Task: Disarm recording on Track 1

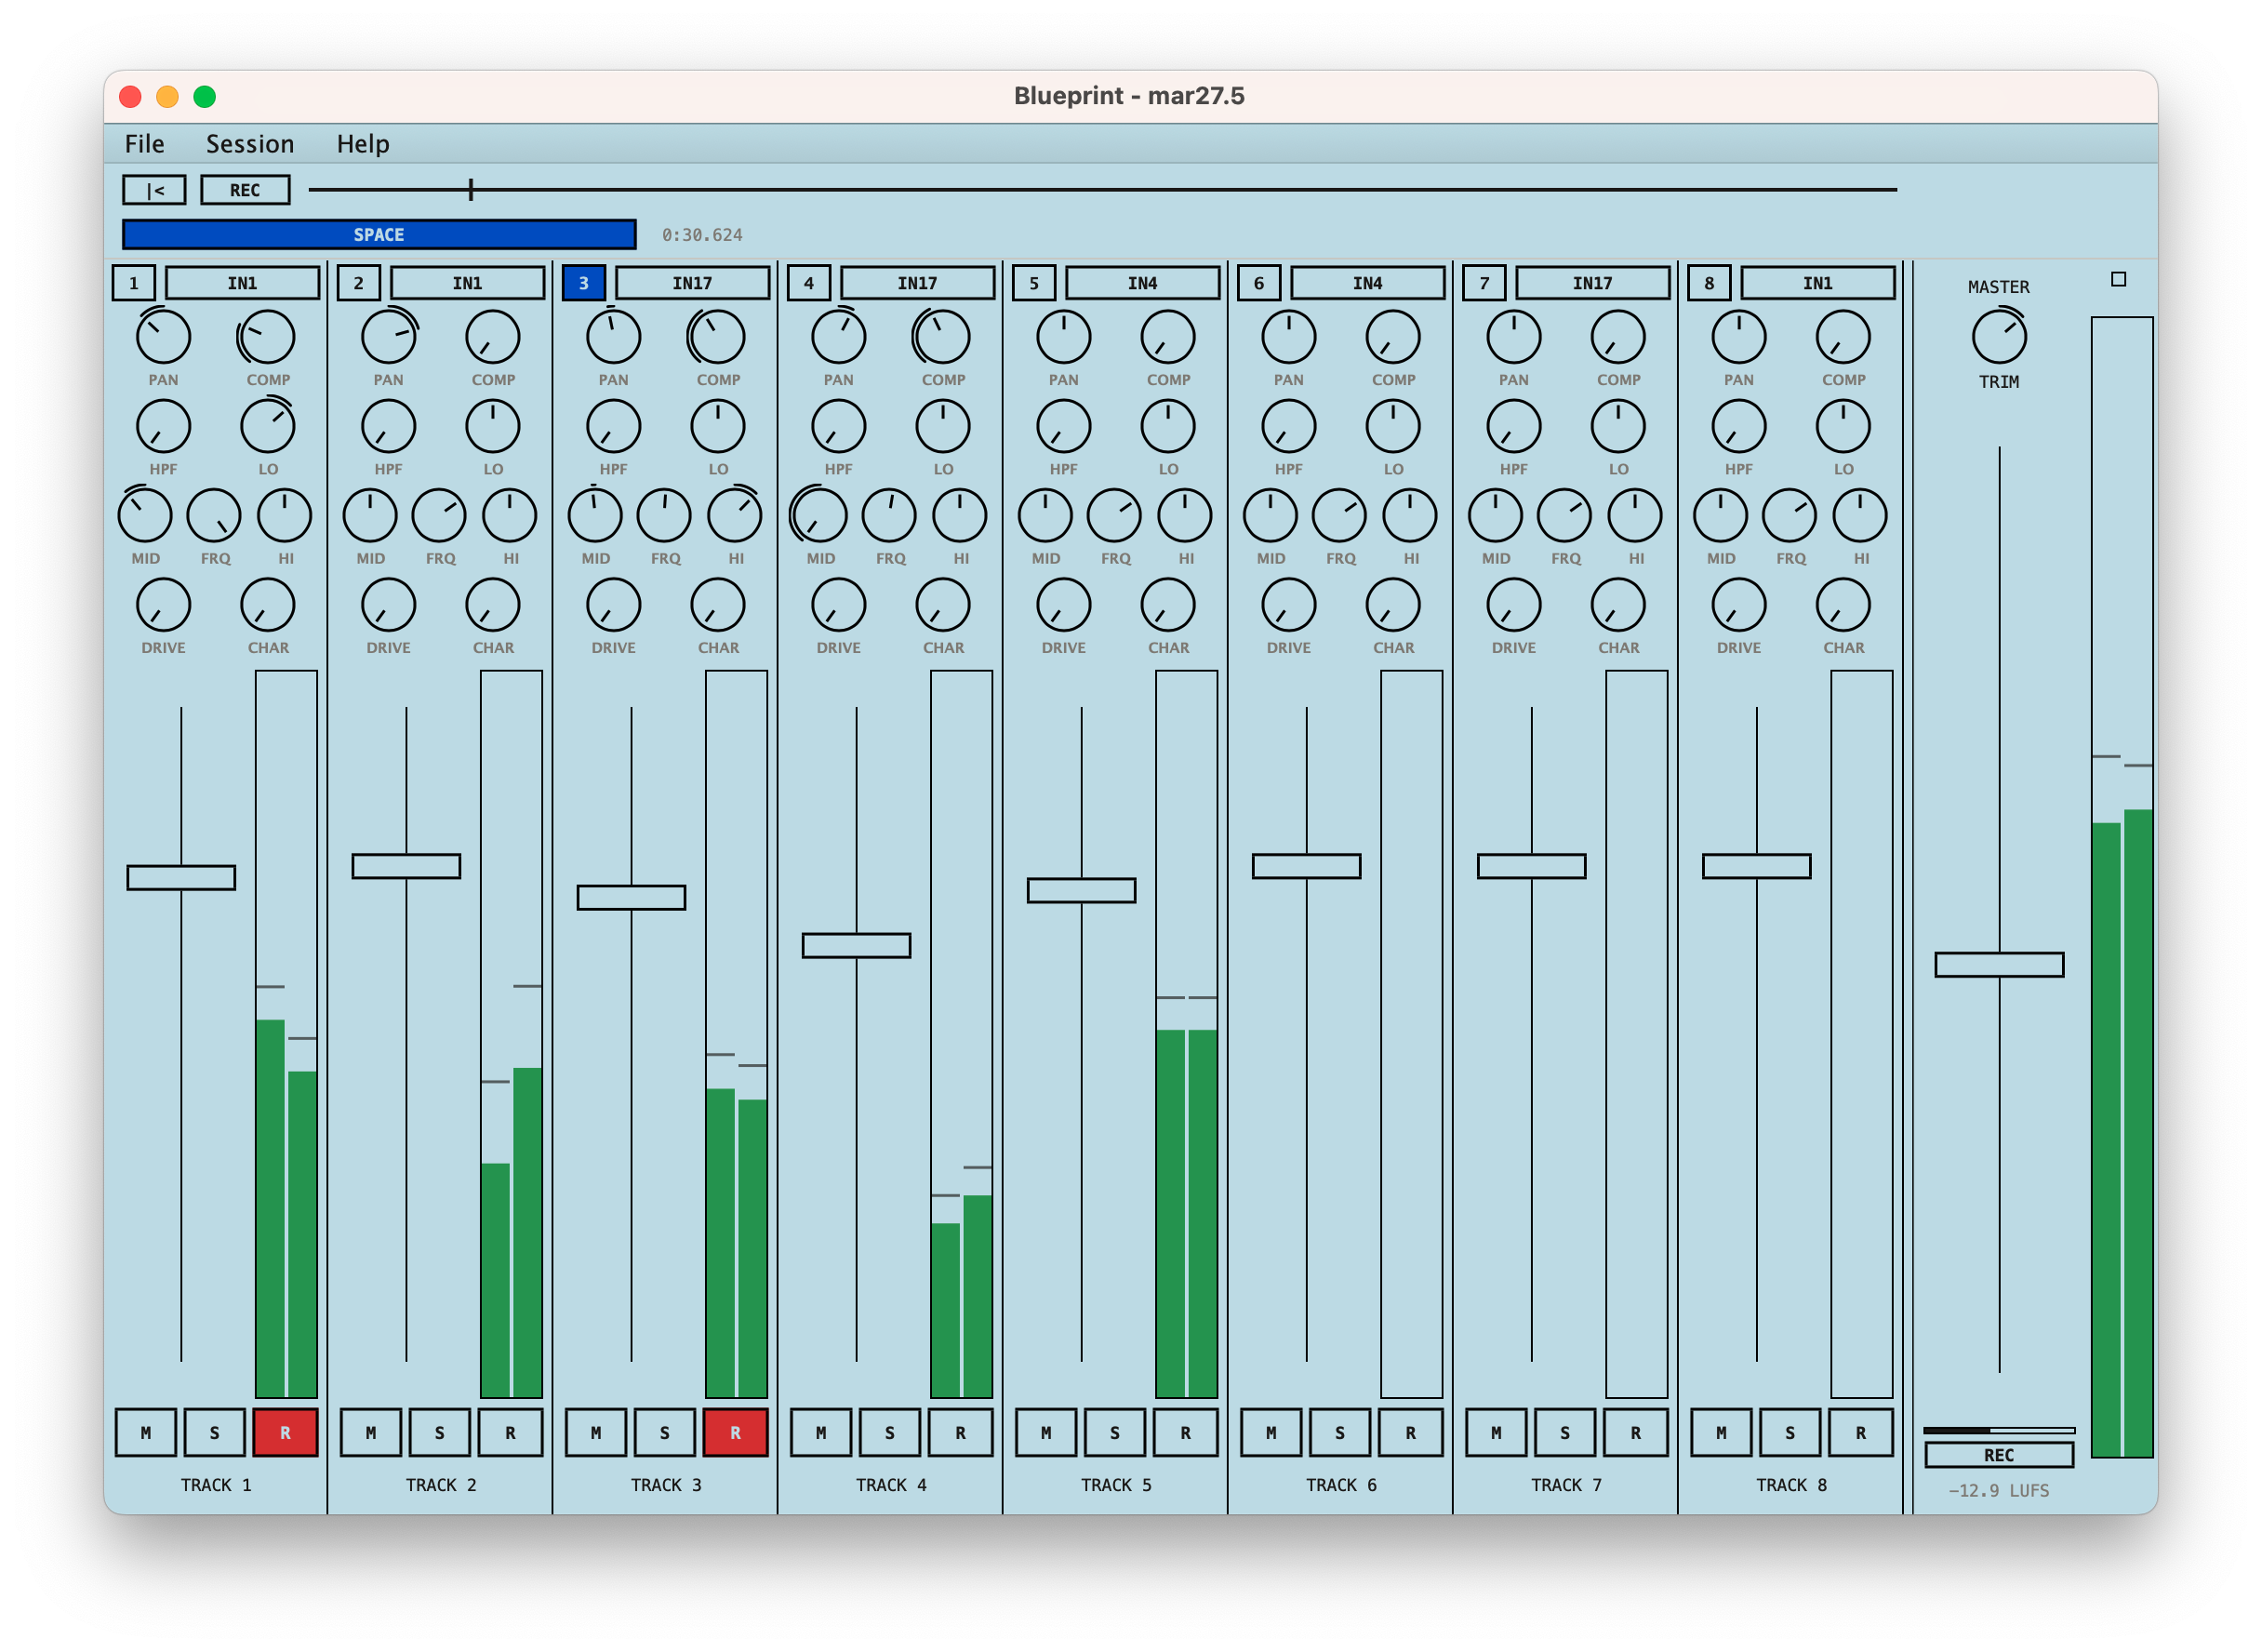Action: click(x=285, y=1432)
